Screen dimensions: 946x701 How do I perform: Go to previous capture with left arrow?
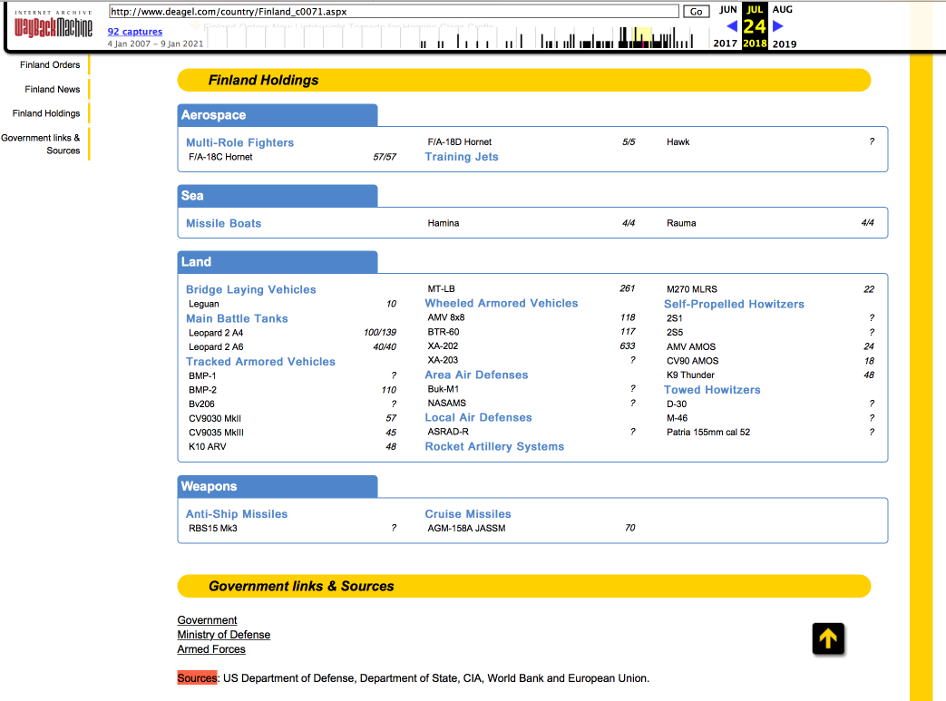pyautogui.click(x=732, y=26)
